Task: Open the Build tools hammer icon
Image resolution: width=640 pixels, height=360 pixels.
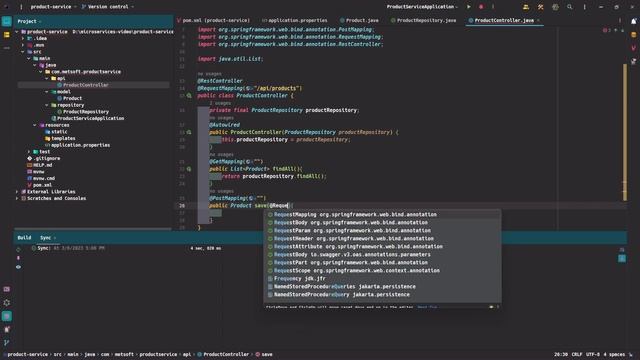Action: pyautogui.click(x=540, y=7)
